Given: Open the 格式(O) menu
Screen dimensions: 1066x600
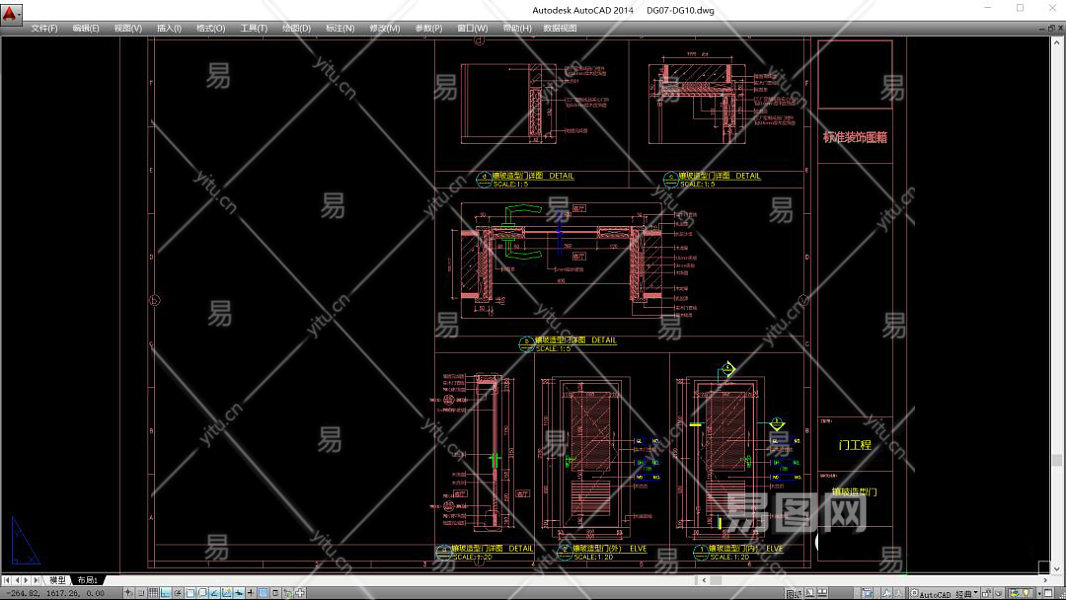Looking at the screenshot, I should (x=211, y=28).
